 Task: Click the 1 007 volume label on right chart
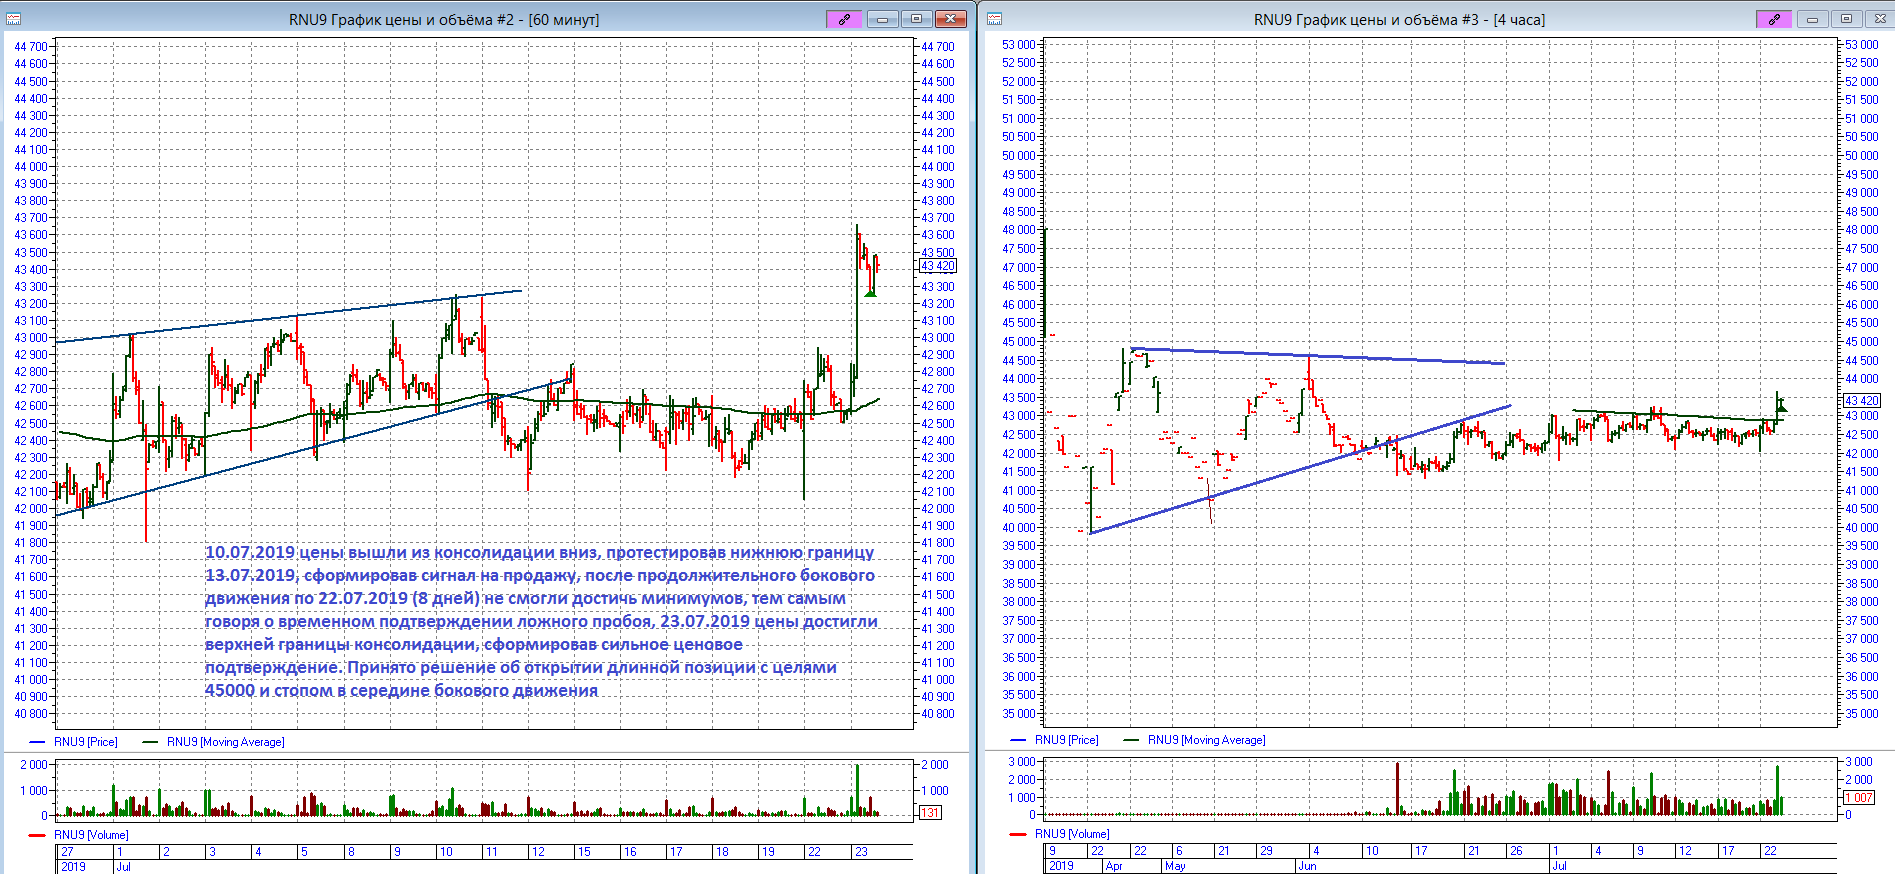pos(1860,798)
